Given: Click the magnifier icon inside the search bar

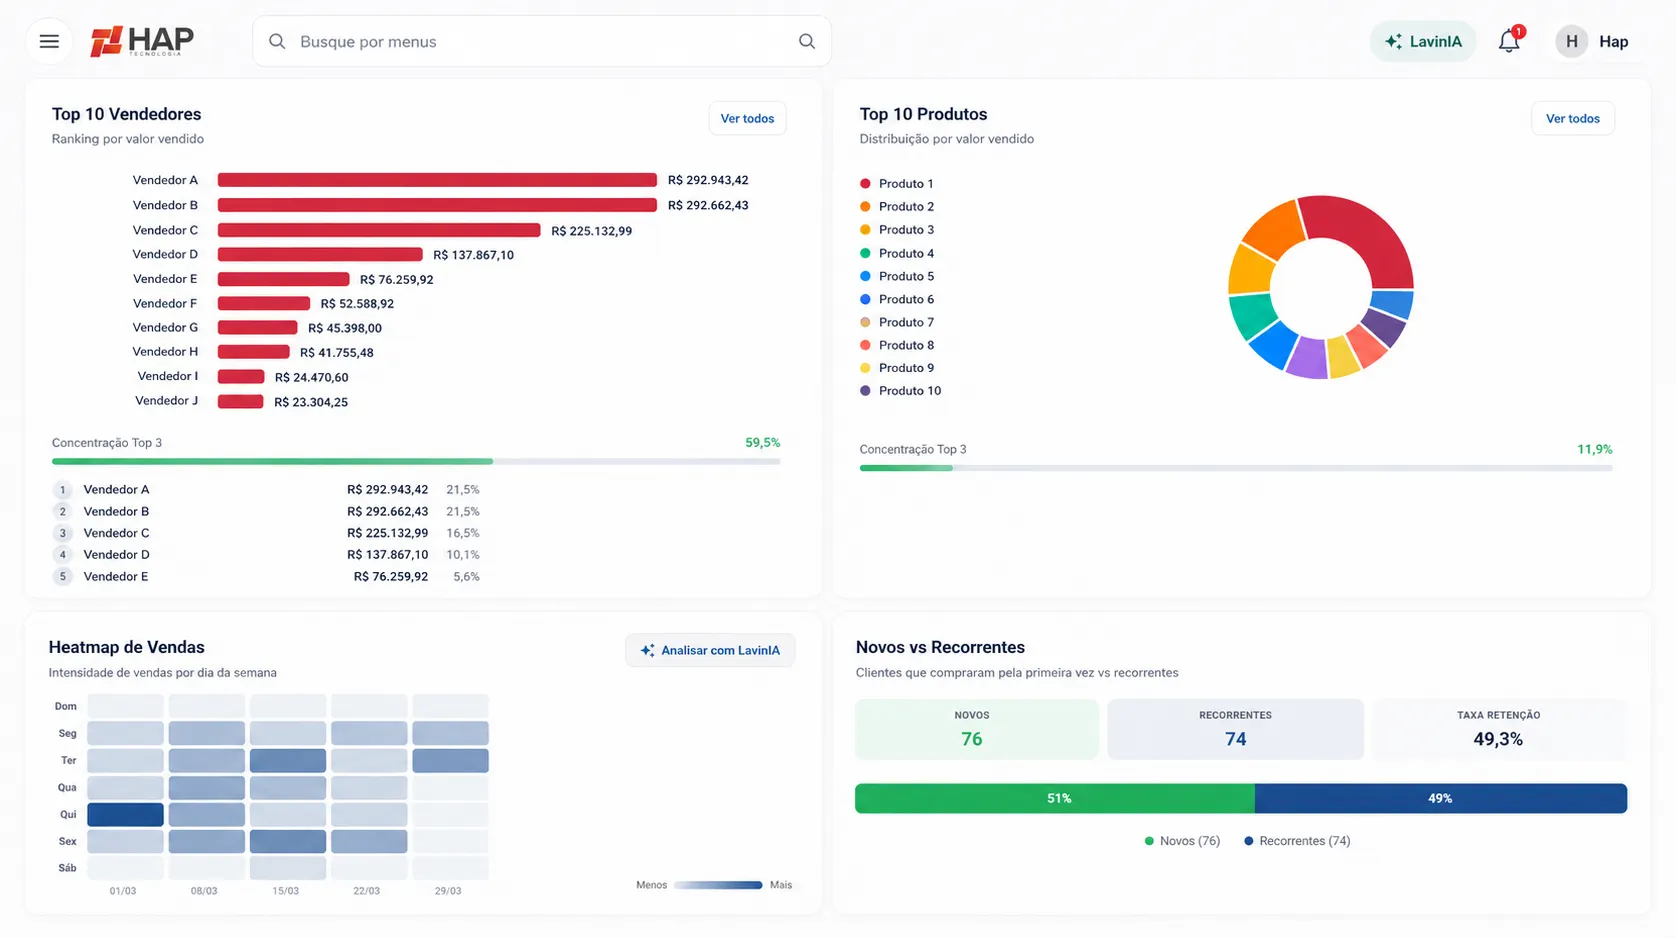Looking at the screenshot, I should (x=277, y=41).
